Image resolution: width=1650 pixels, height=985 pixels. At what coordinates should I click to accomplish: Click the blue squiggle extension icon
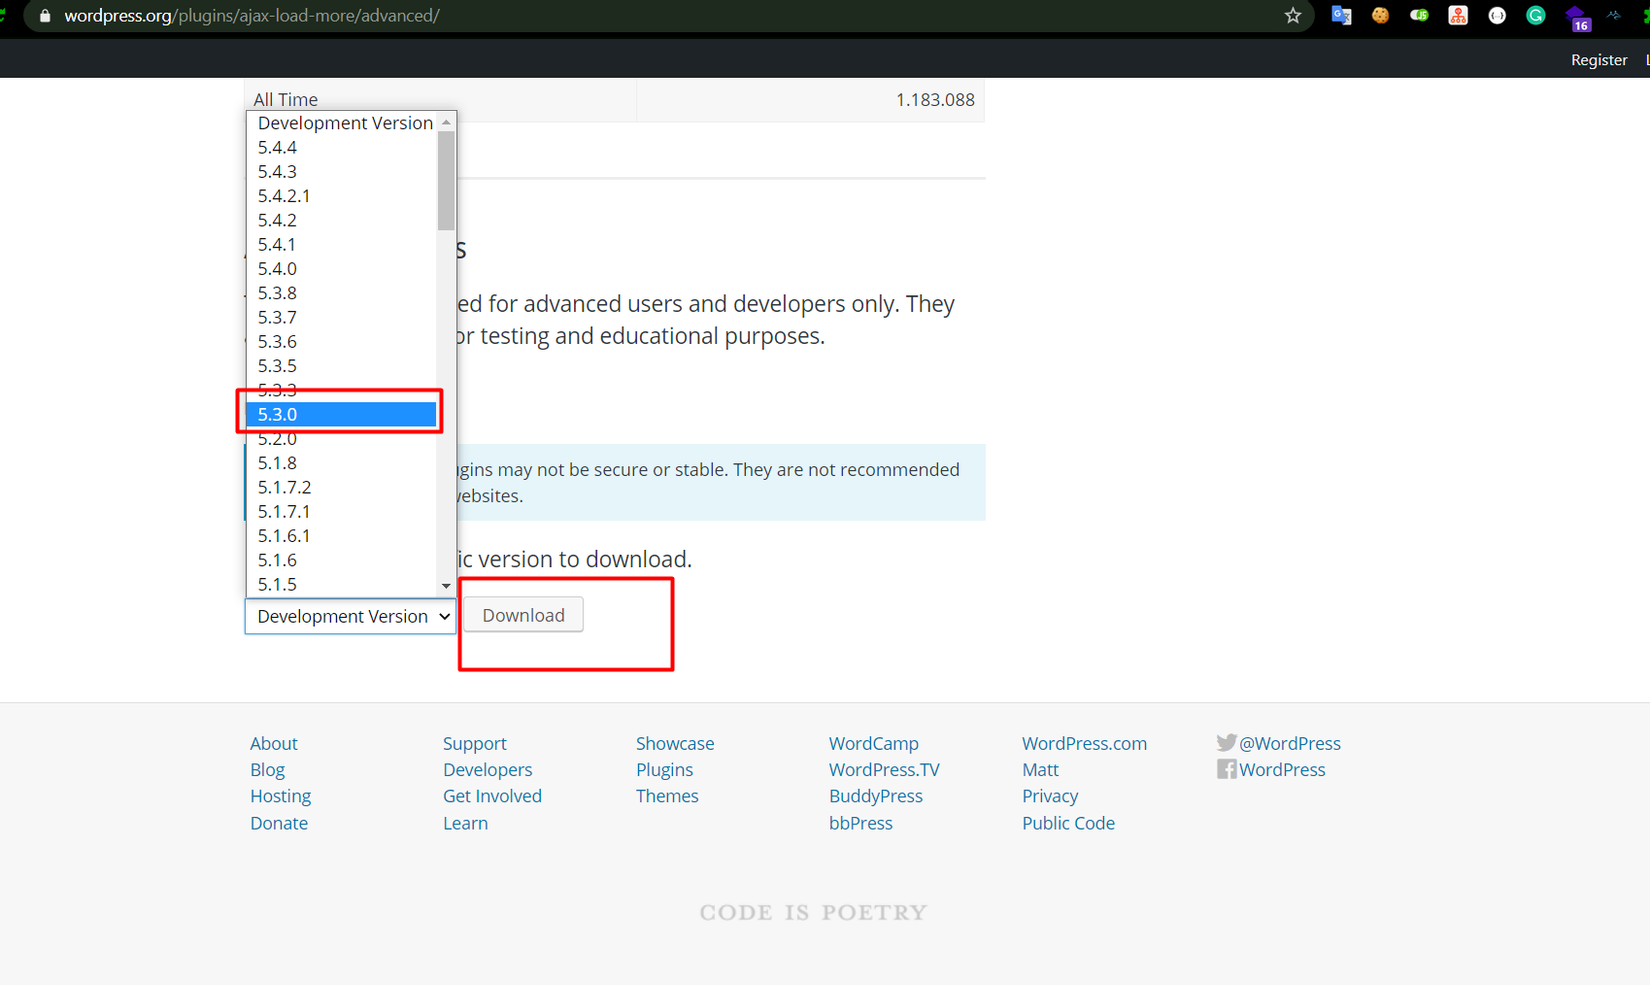1614,16
